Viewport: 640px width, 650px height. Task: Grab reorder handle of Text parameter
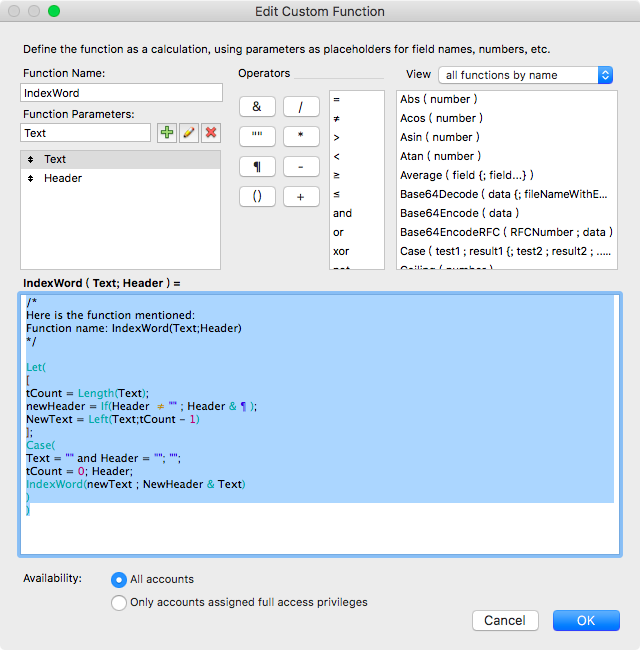coord(31,159)
